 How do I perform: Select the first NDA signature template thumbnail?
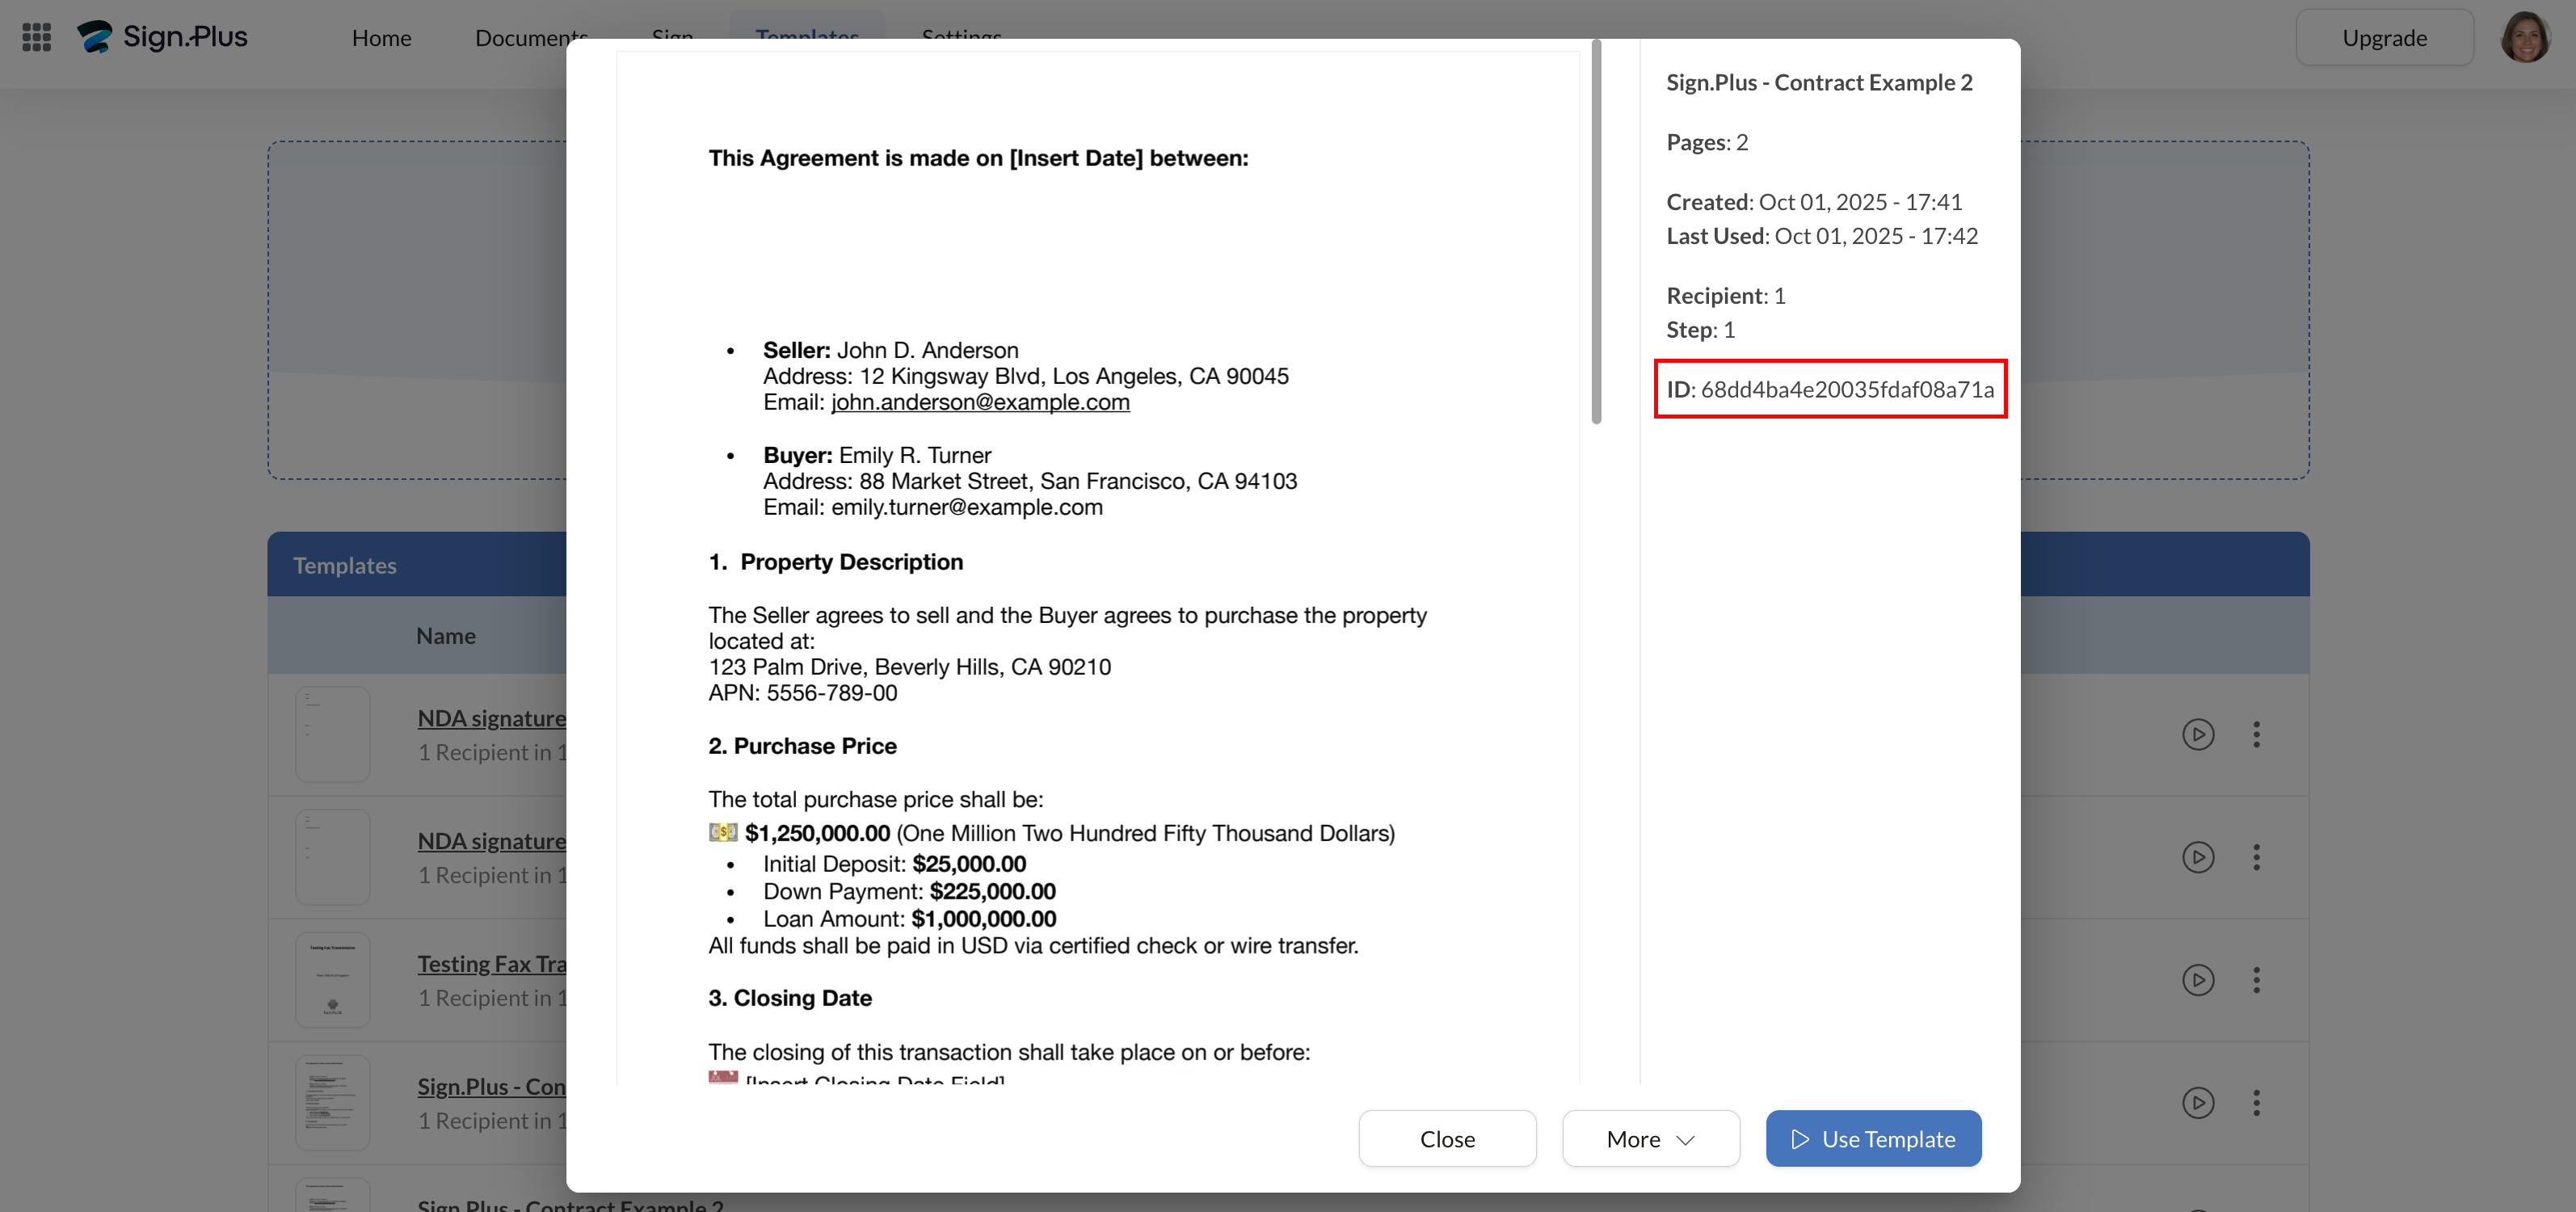click(333, 735)
